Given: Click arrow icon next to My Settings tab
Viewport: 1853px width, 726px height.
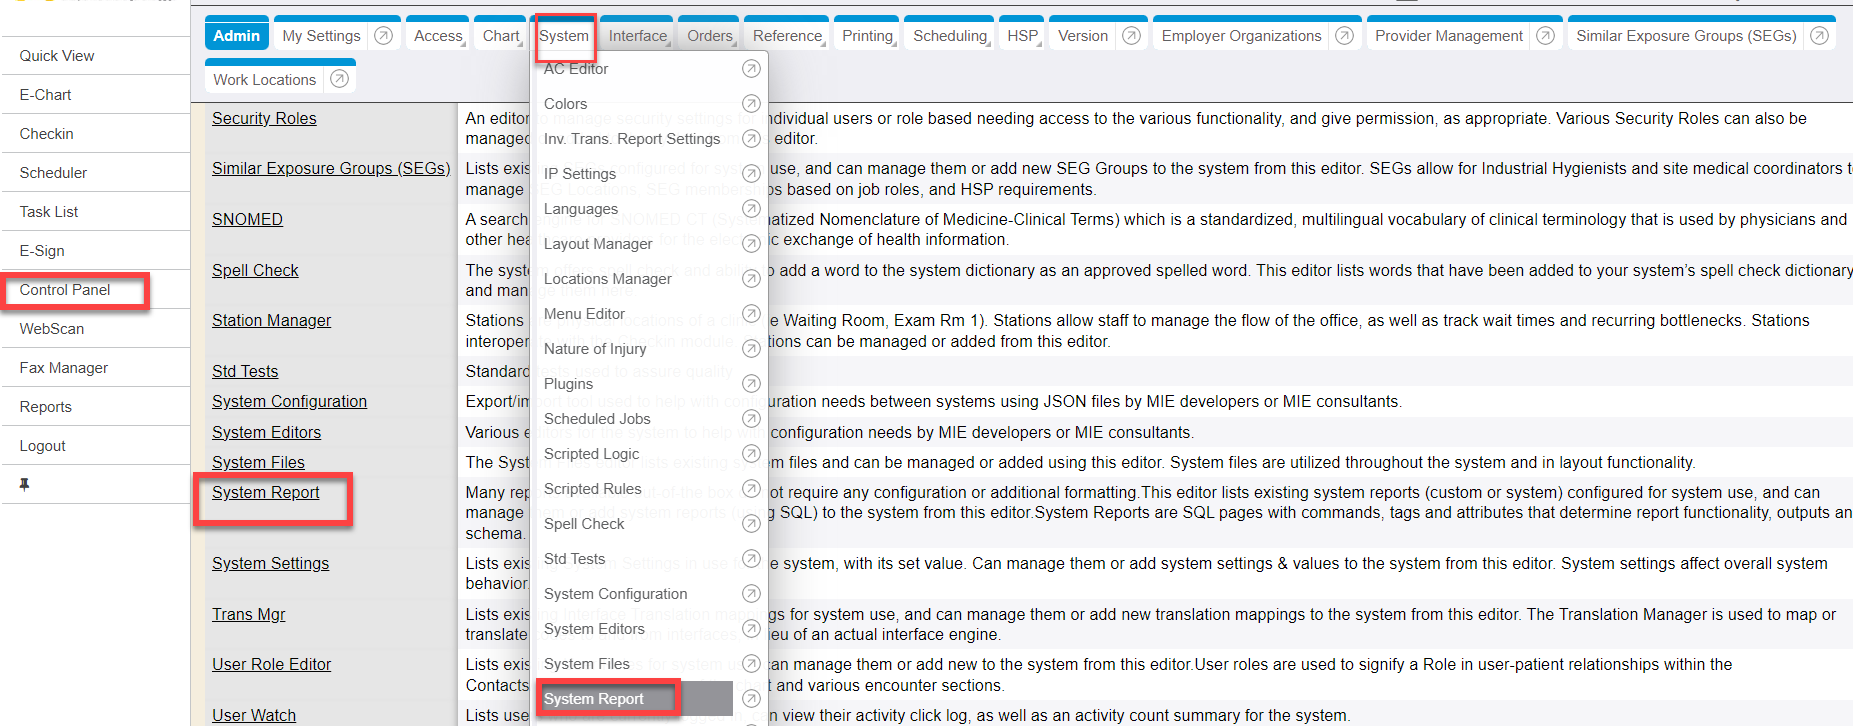Looking at the screenshot, I should click(383, 36).
